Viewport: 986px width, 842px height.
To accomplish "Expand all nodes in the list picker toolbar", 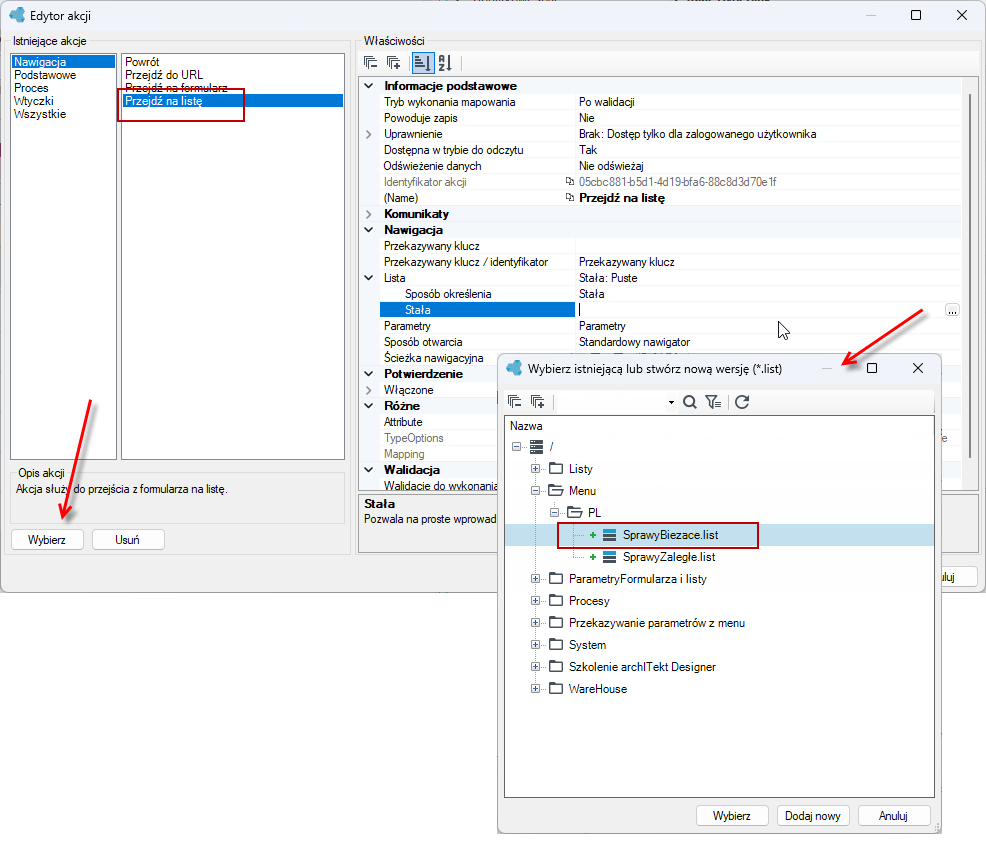I will tap(538, 402).
